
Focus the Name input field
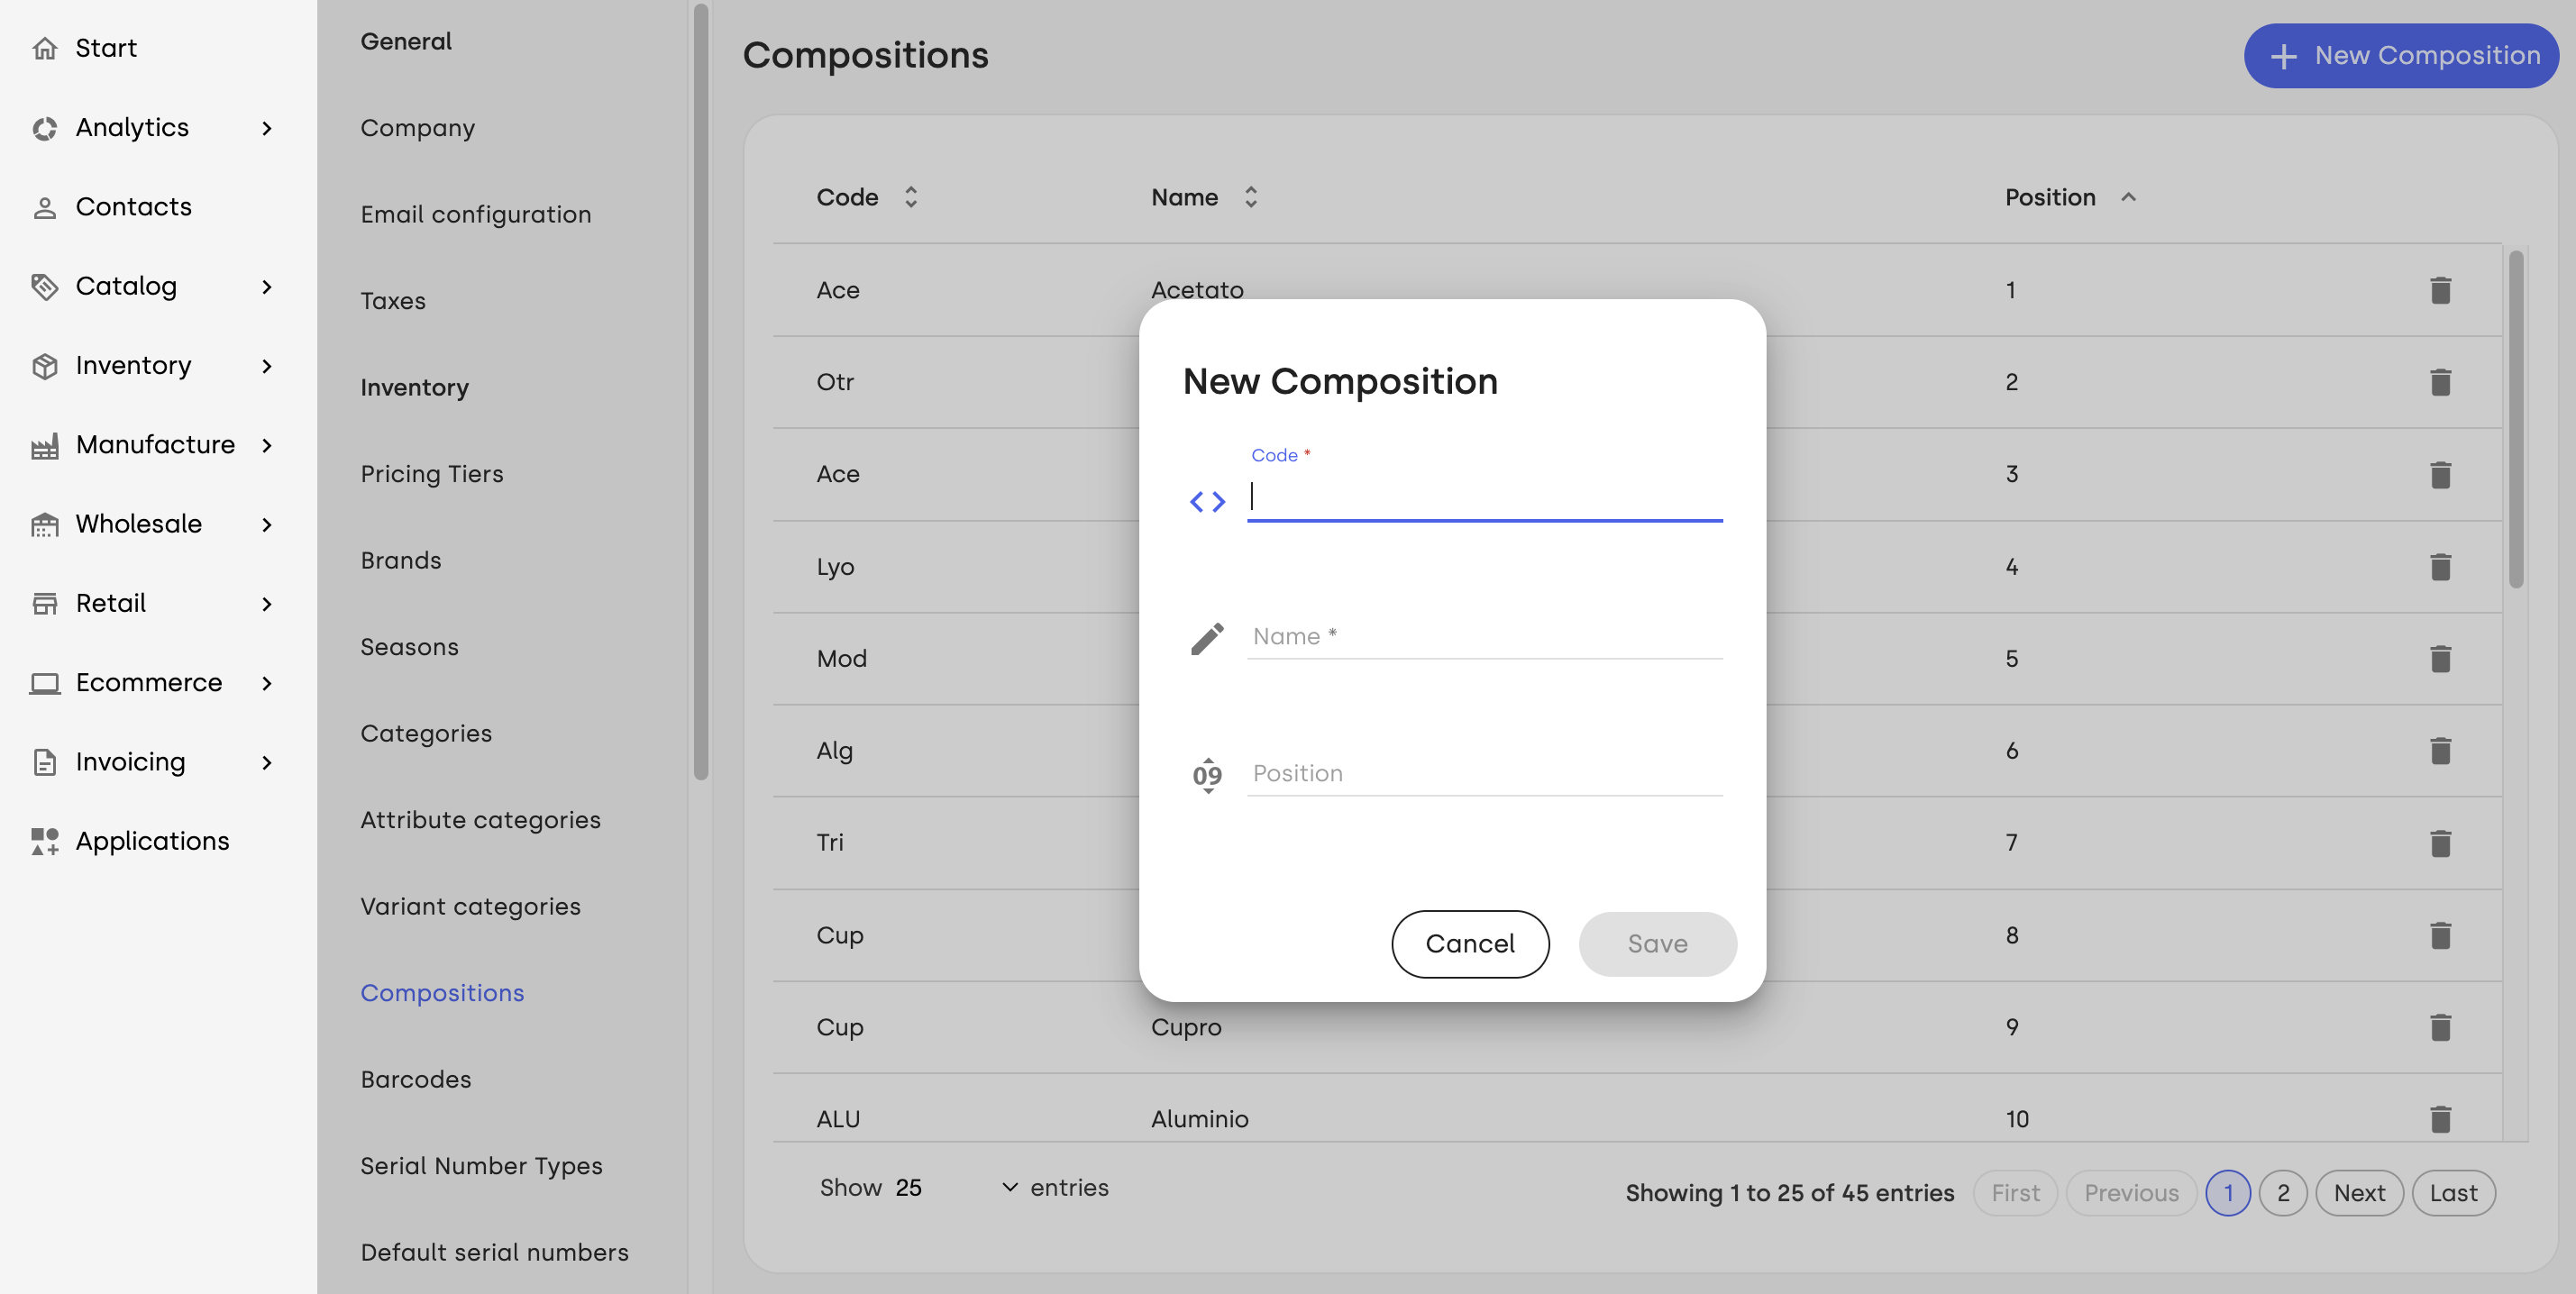[1484, 637]
